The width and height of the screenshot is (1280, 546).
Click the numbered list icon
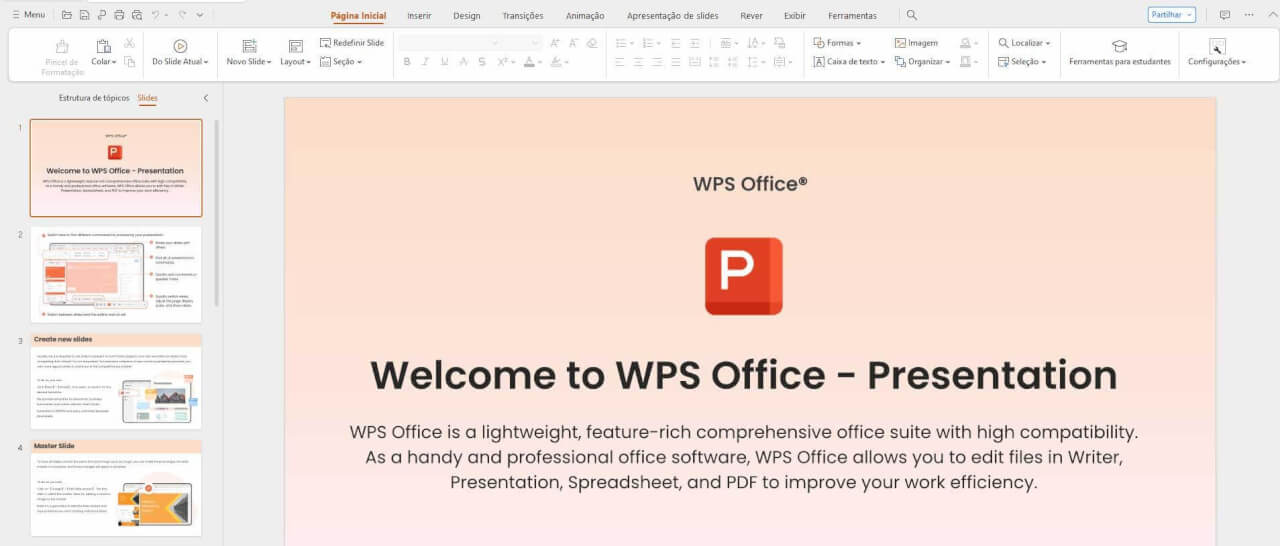tap(647, 43)
